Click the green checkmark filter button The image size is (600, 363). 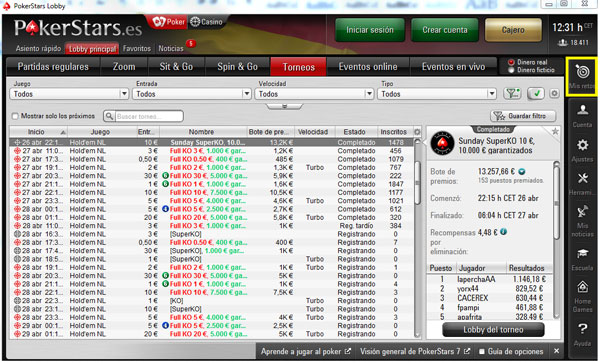536,94
